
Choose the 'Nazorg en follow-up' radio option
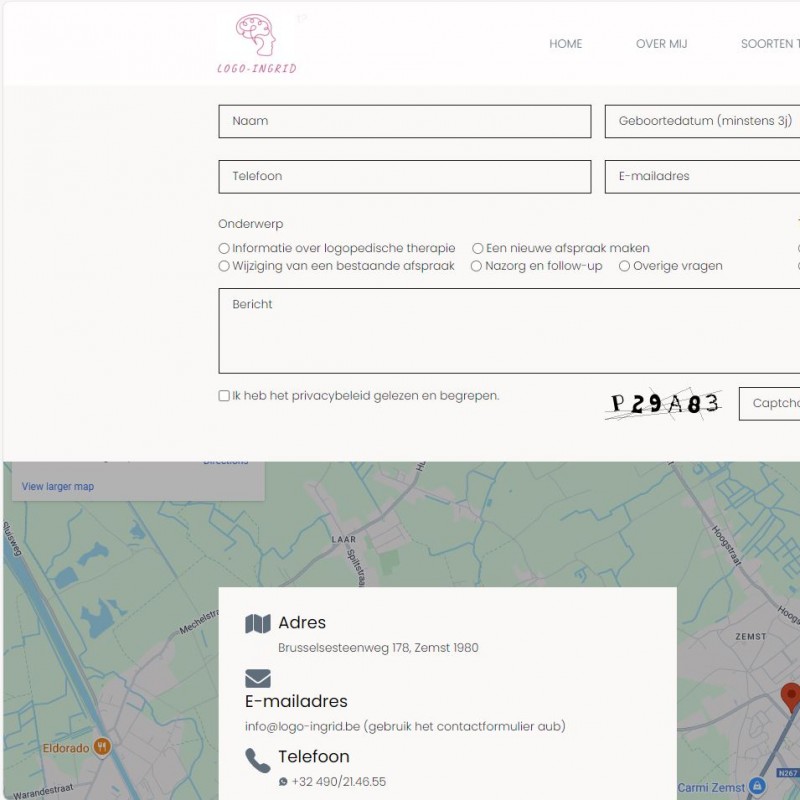click(x=476, y=266)
